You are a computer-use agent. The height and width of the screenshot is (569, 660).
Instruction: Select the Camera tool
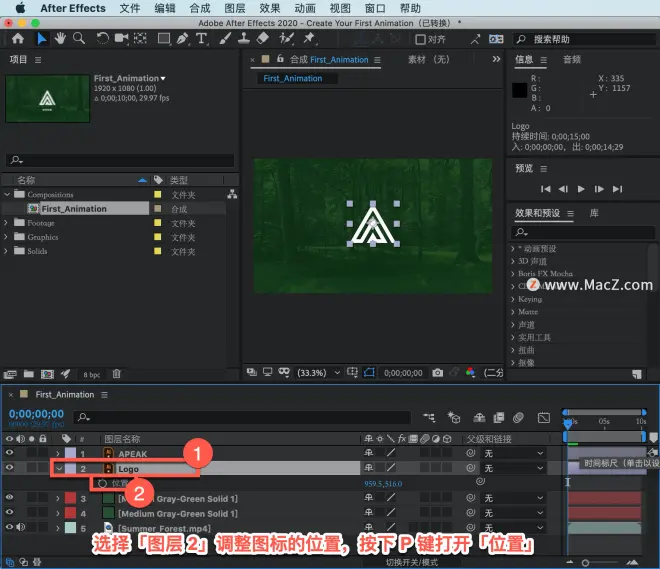pos(122,39)
